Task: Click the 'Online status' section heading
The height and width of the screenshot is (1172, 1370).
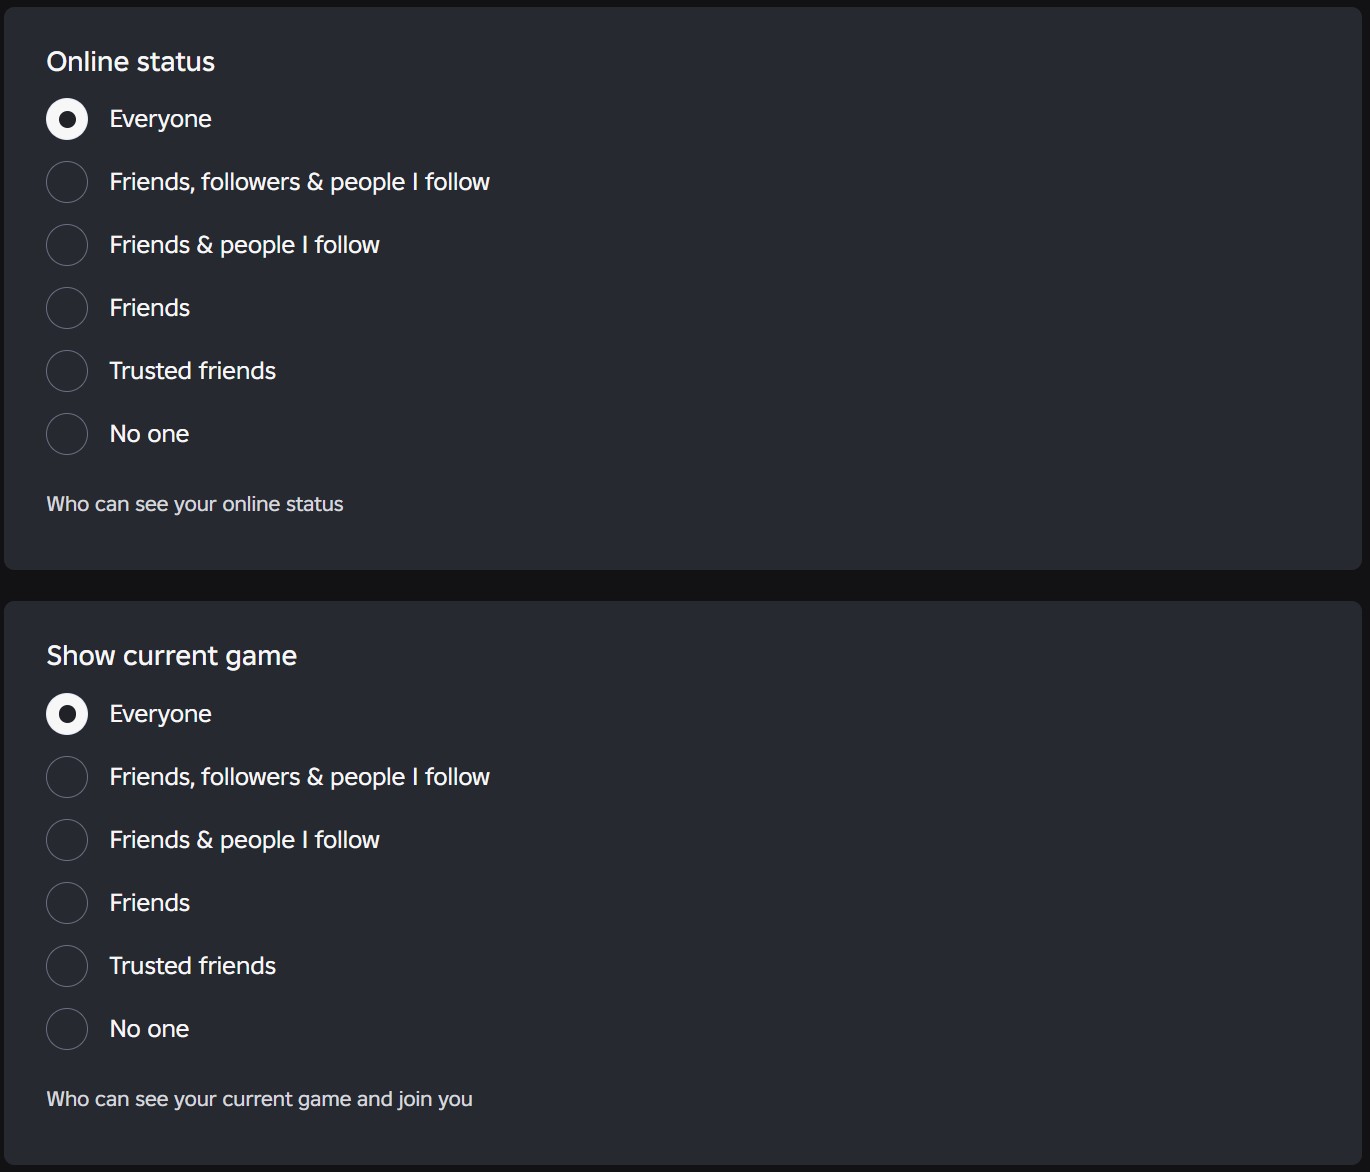Action: coord(131,62)
